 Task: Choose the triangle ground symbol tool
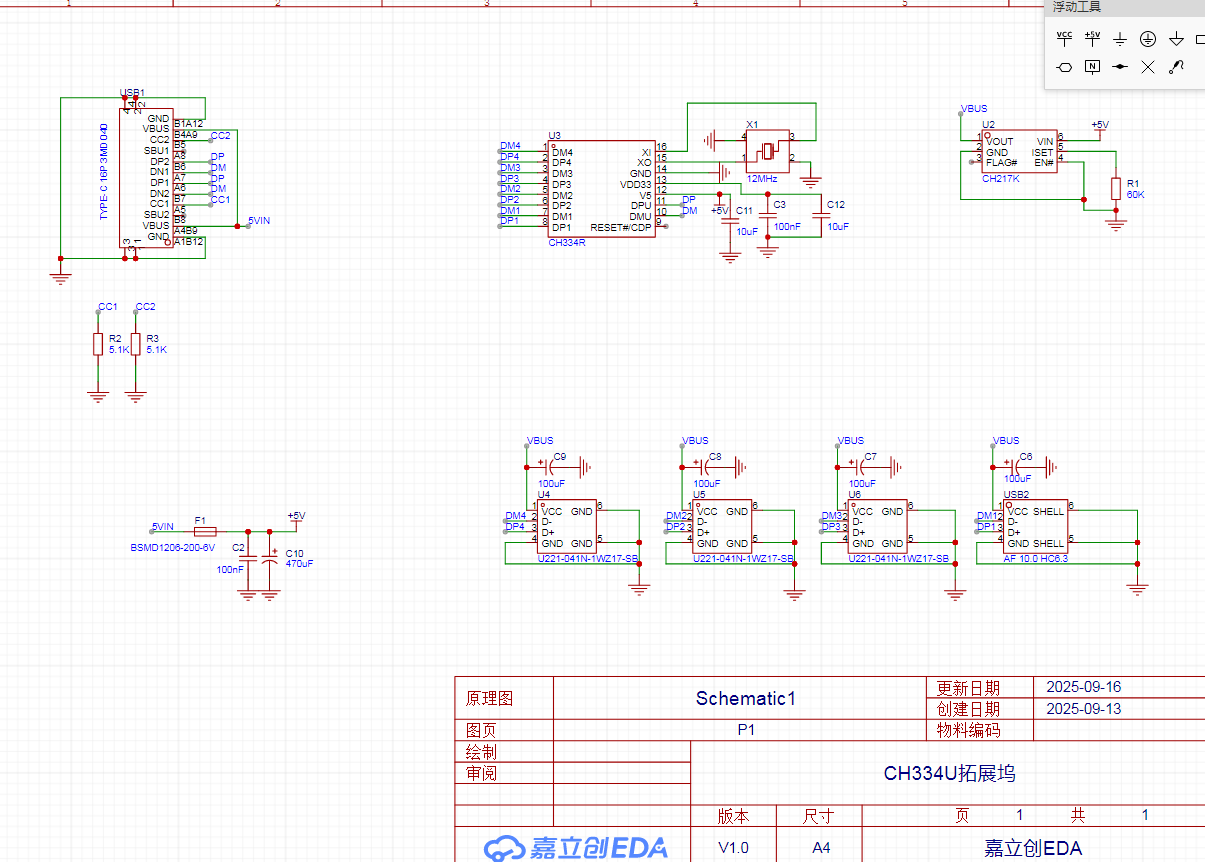point(1176,39)
